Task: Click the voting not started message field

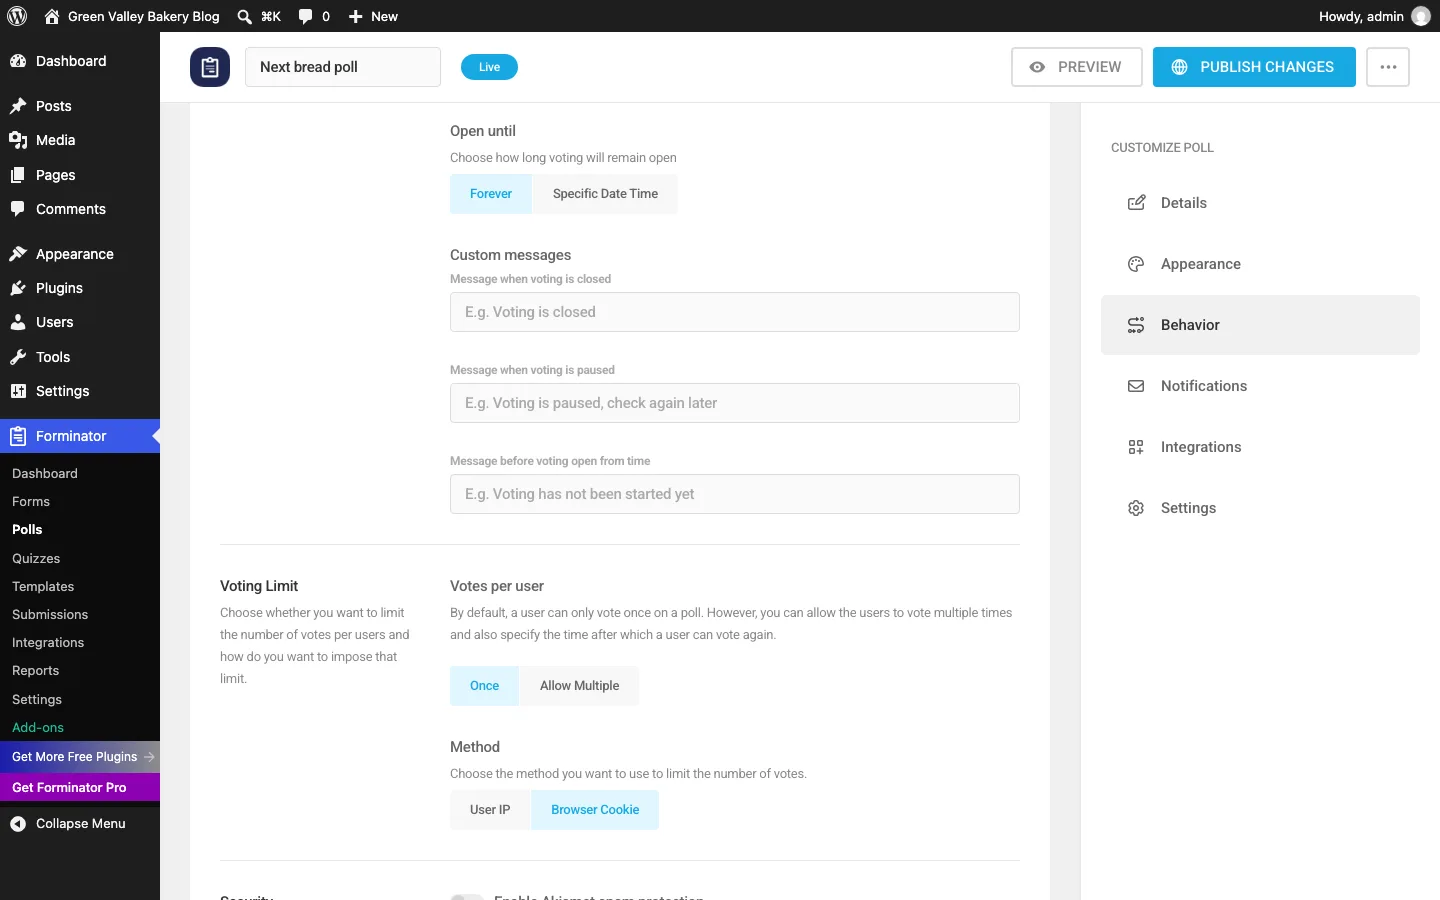Action: coord(735,494)
